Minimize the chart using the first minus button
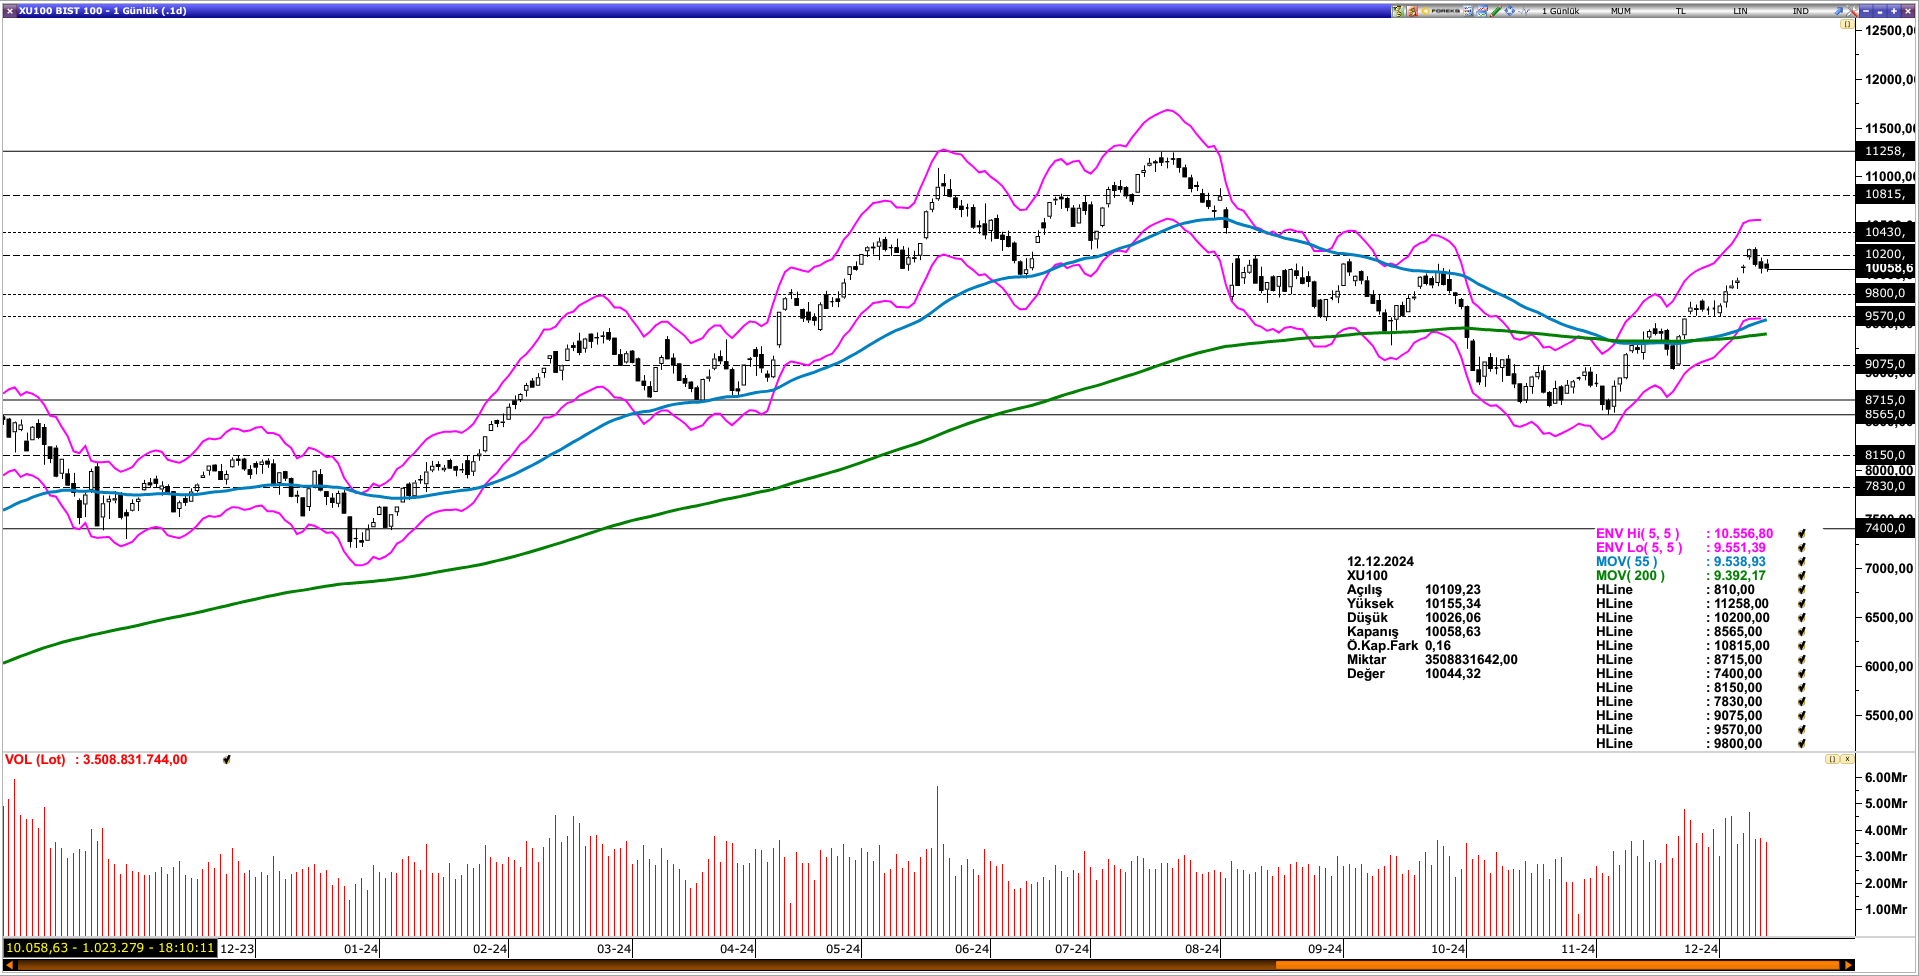The height and width of the screenshot is (976, 1919). [x=1866, y=11]
